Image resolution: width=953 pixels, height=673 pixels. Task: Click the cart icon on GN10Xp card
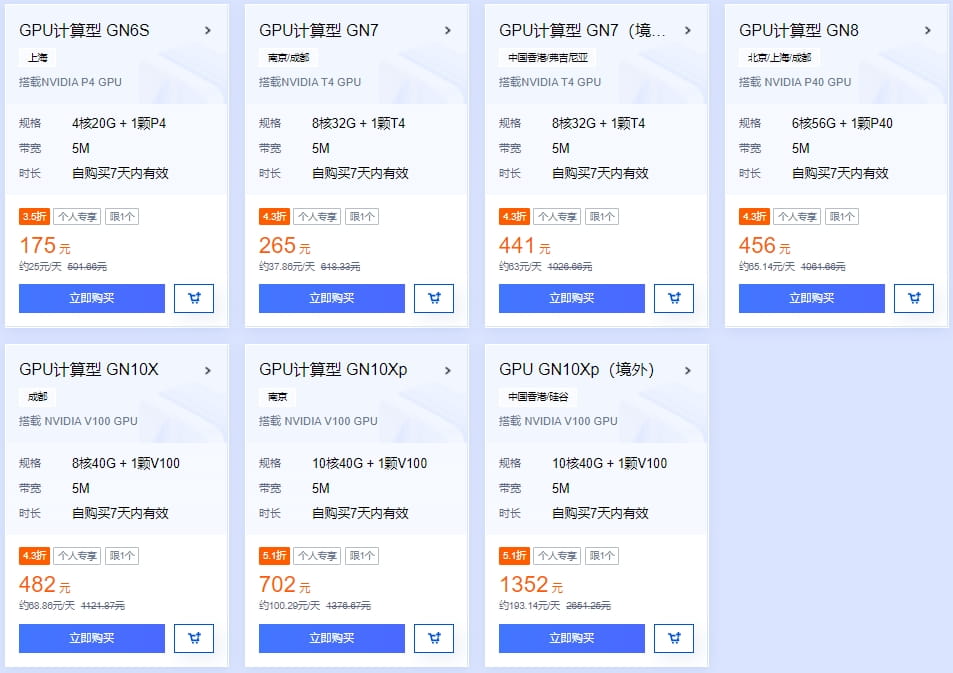click(x=433, y=638)
